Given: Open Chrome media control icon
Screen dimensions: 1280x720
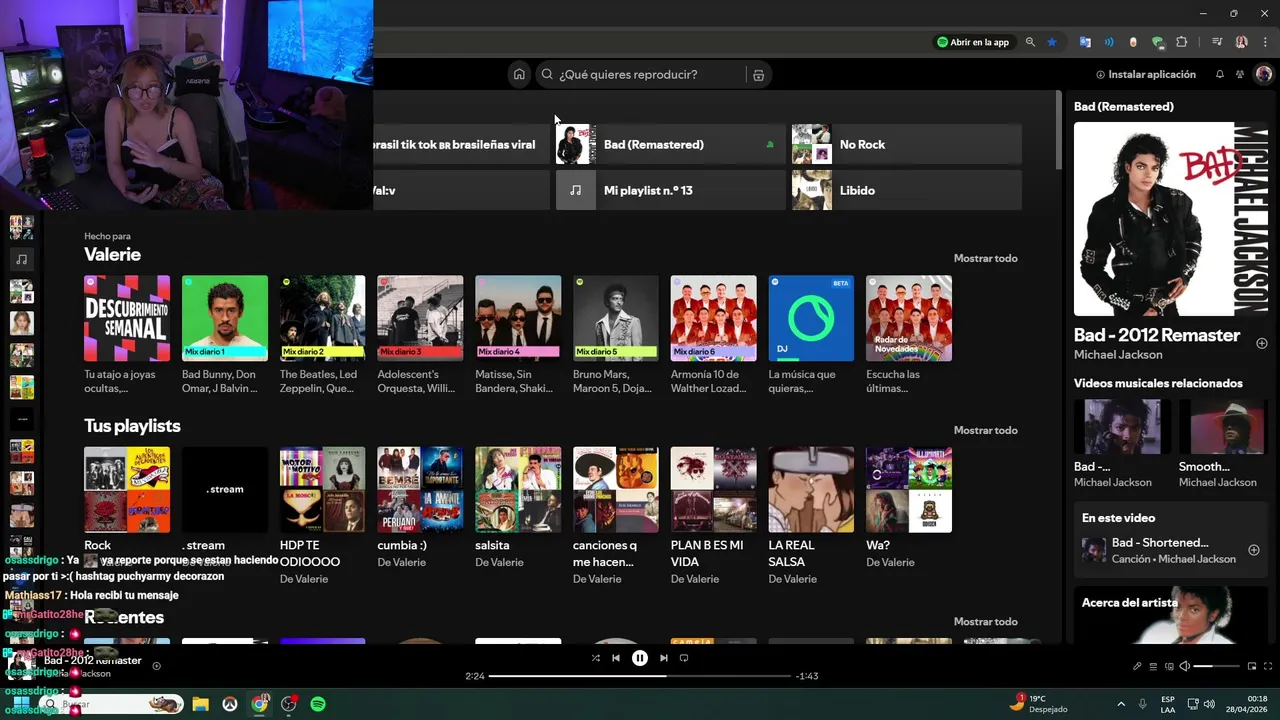Looking at the screenshot, I should point(1217,42).
